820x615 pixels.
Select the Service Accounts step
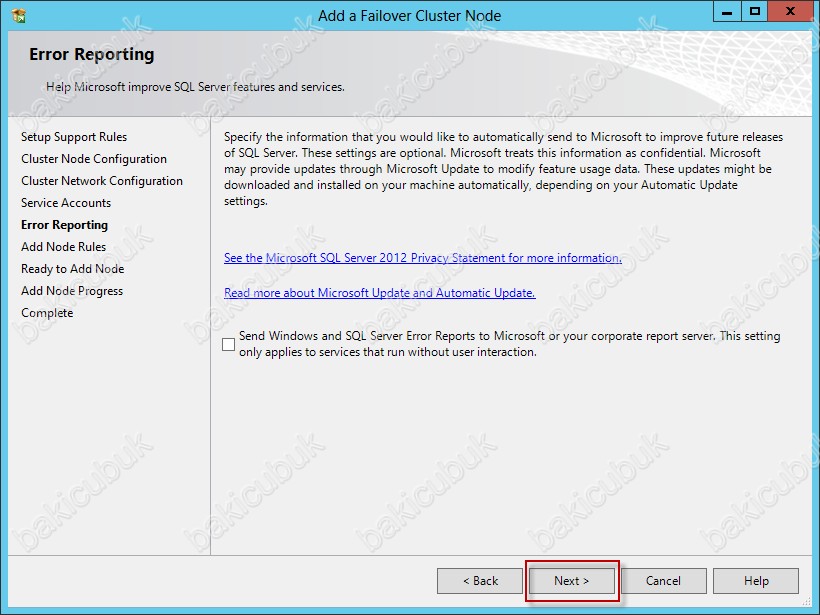[x=66, y=203]
